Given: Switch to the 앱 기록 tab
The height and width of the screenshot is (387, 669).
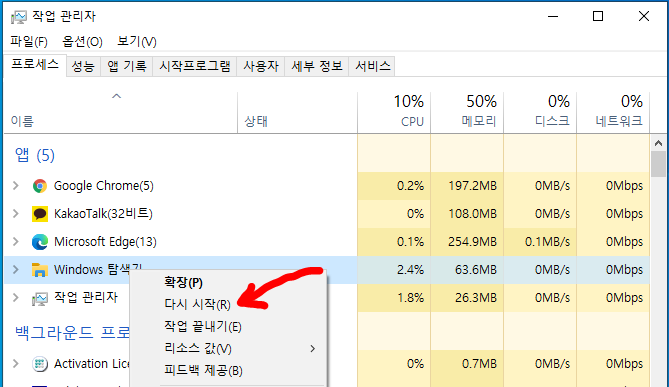Looking at the screenshot, I should click(127, 66).
